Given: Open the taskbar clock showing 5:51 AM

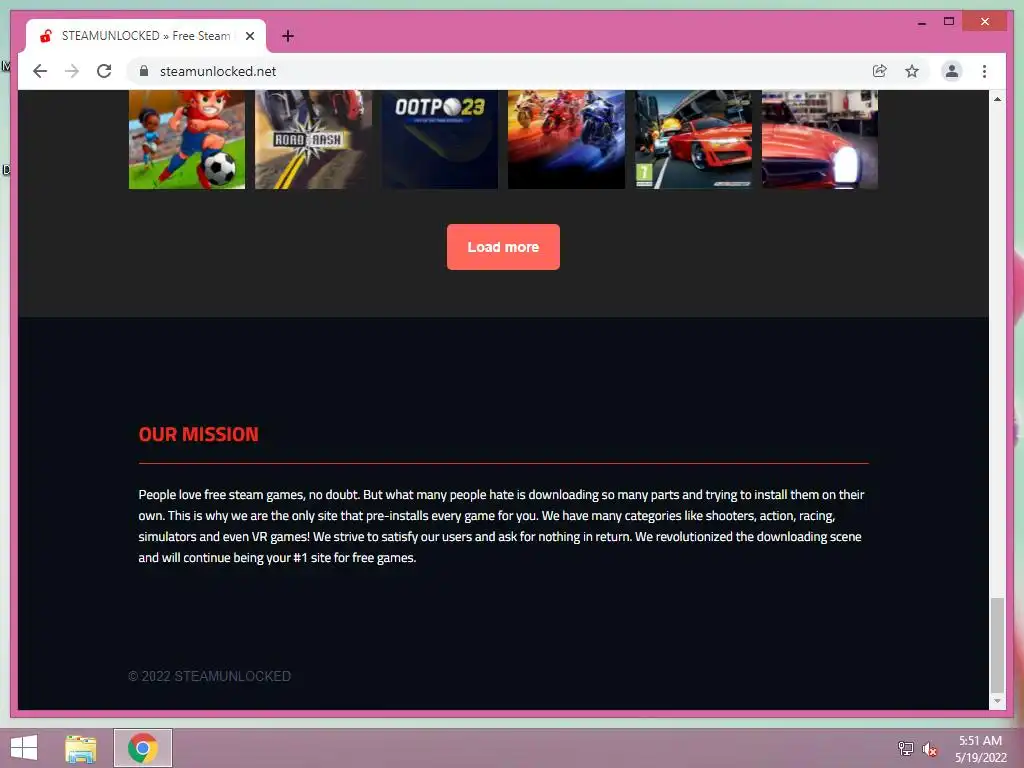Looking at the screenshot, I should [981, 749].
